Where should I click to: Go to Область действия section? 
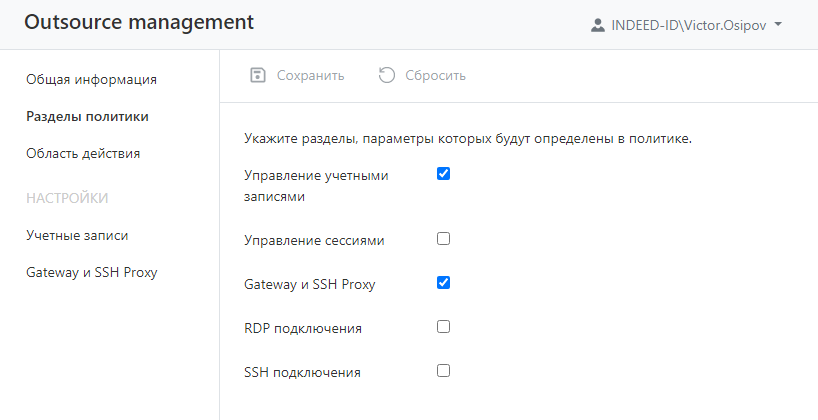coord(83,154)
